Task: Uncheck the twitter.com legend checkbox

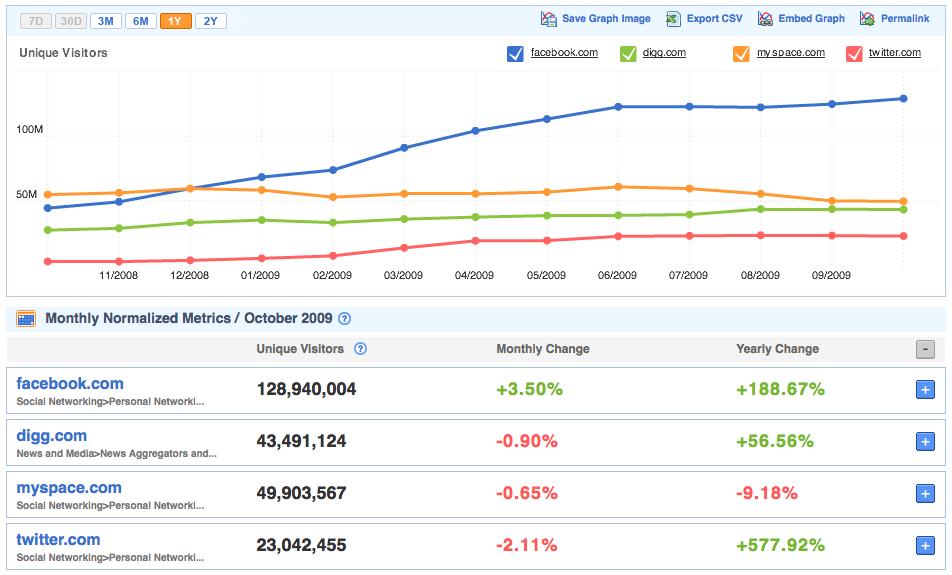Action: coord(854,54)
